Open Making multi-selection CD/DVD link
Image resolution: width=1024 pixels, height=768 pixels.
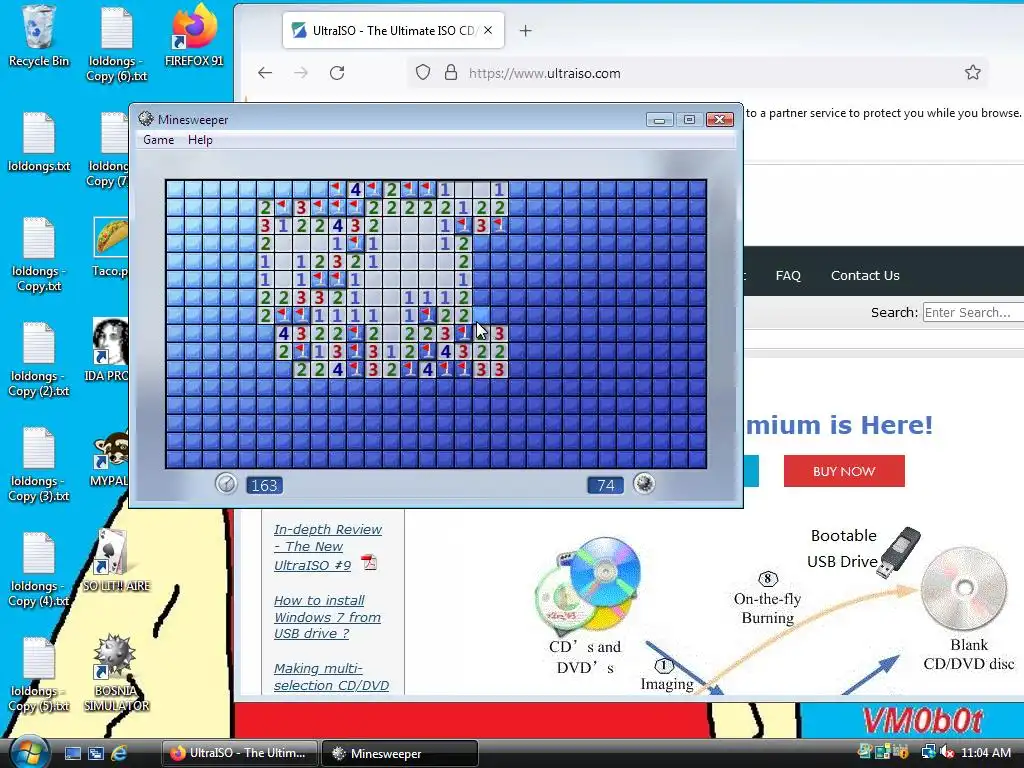[331, 677]
